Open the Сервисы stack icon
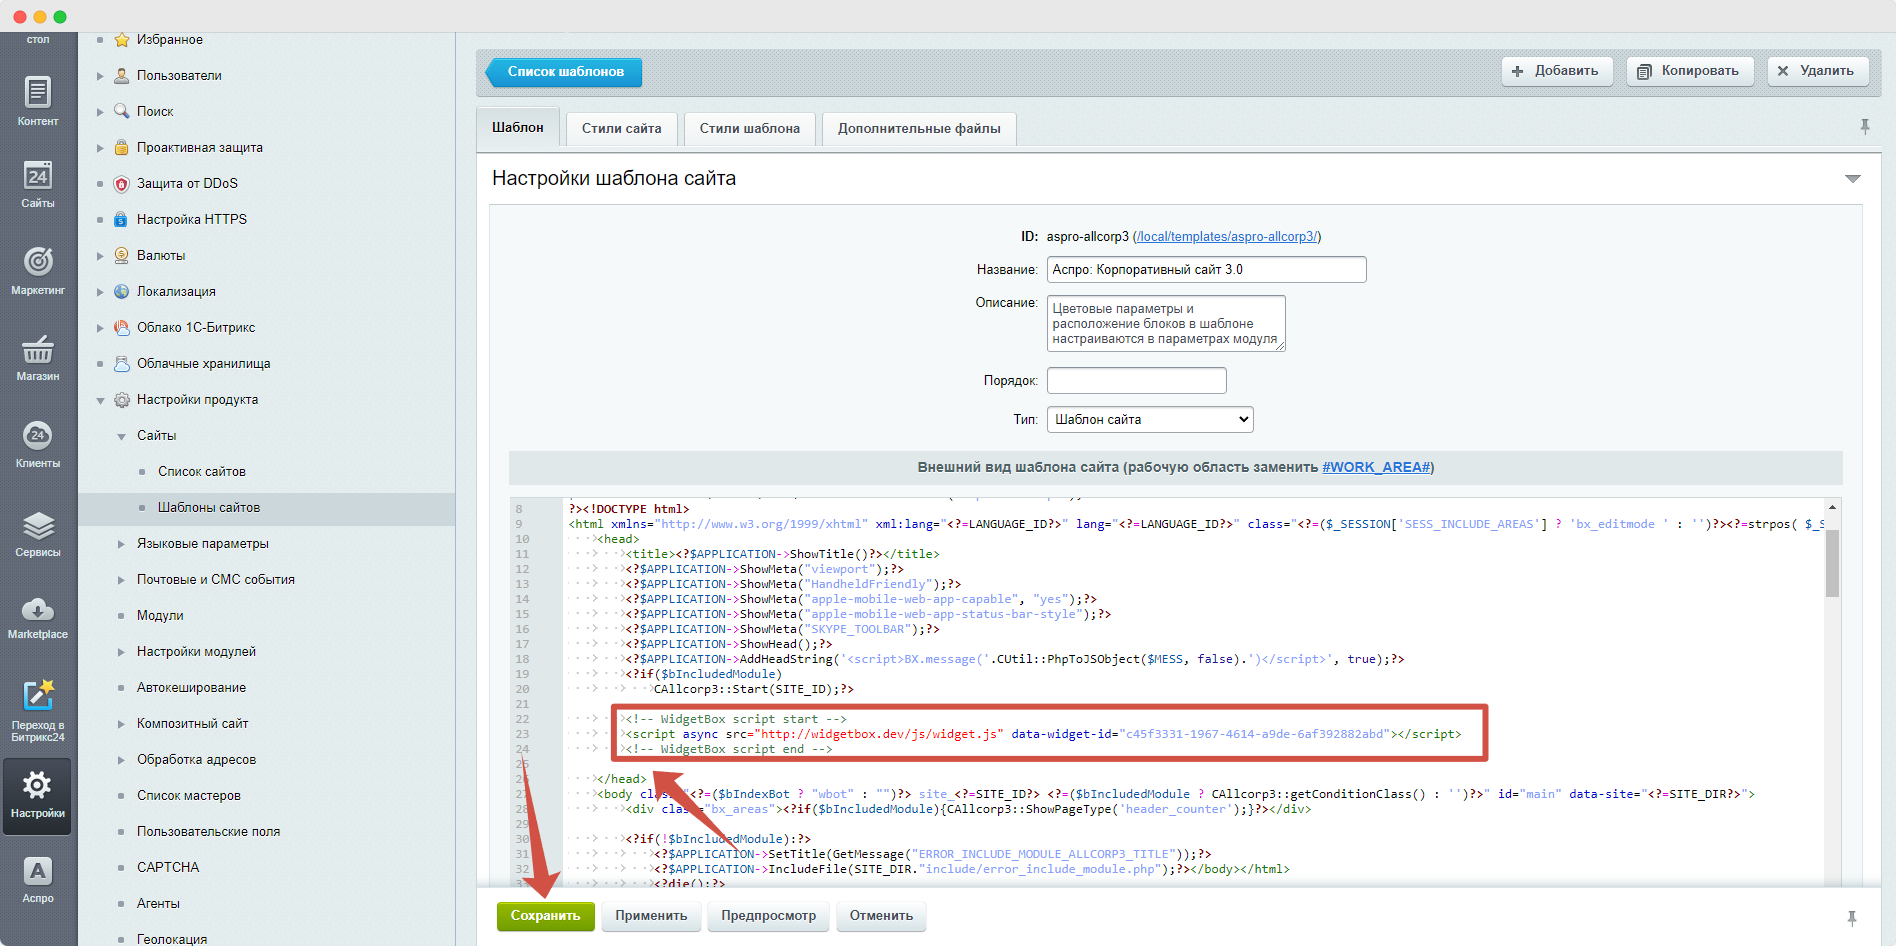The width and height of the screenshot is (1896, 946). coord(38,533)
